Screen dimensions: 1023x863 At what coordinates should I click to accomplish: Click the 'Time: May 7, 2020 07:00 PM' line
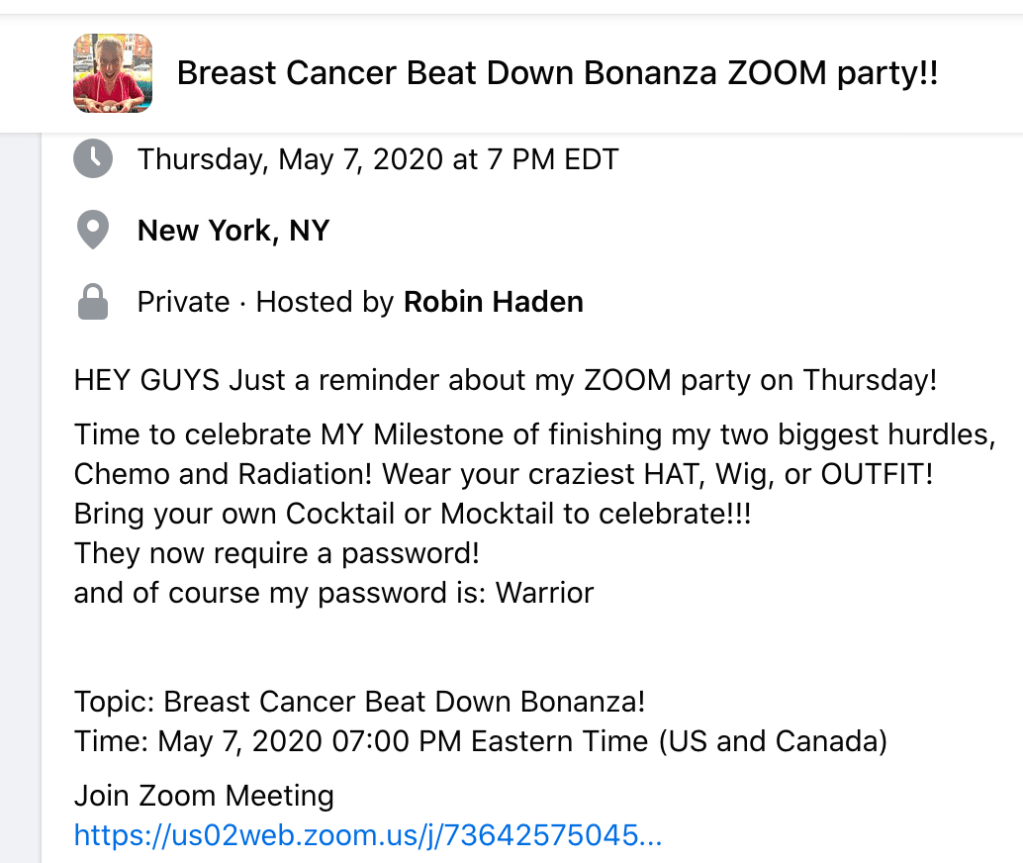[480, 742]
